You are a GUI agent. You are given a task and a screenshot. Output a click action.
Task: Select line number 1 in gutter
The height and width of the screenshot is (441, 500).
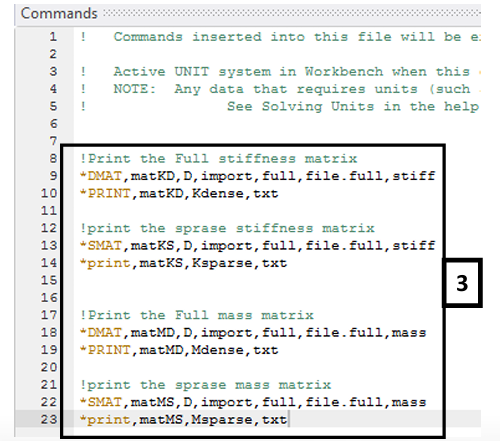coord(53,37)
